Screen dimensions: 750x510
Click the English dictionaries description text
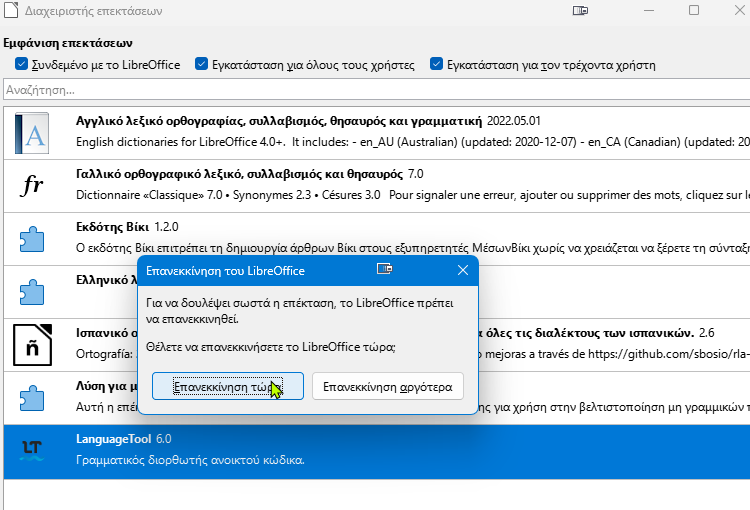click(x=413, y=142)
